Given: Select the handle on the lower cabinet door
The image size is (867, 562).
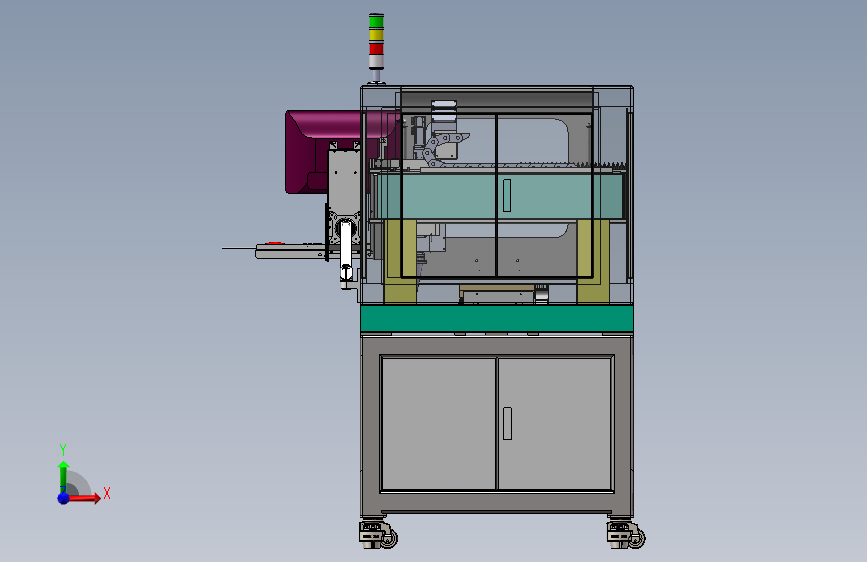Looking at the screenshot, I should point(507,423).
